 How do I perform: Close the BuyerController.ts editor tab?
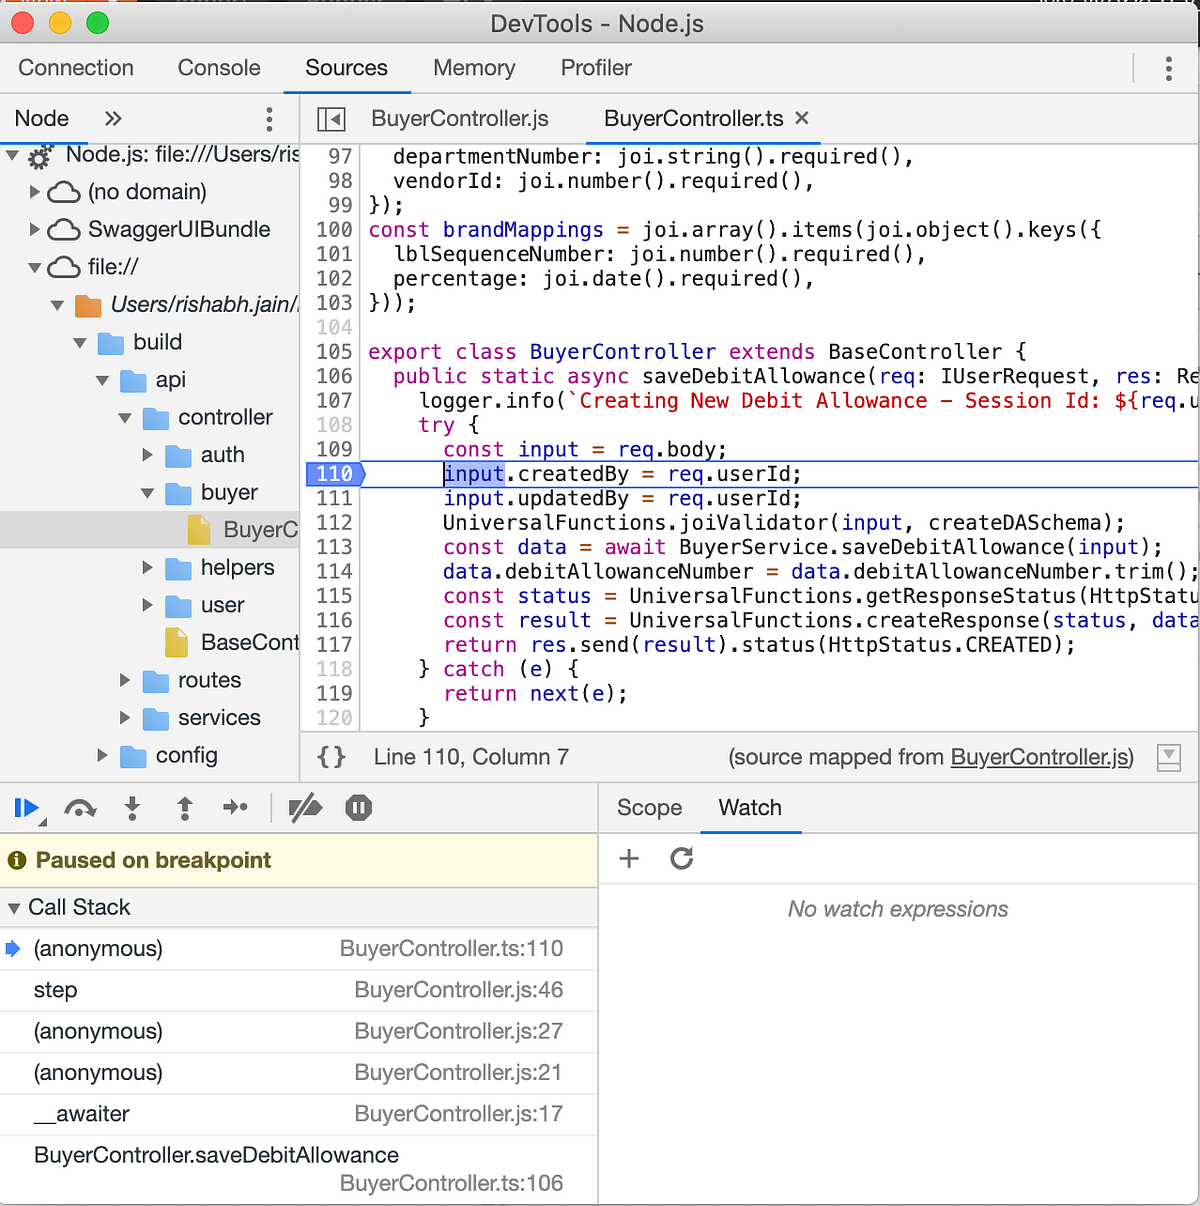[x=801, y=118]
